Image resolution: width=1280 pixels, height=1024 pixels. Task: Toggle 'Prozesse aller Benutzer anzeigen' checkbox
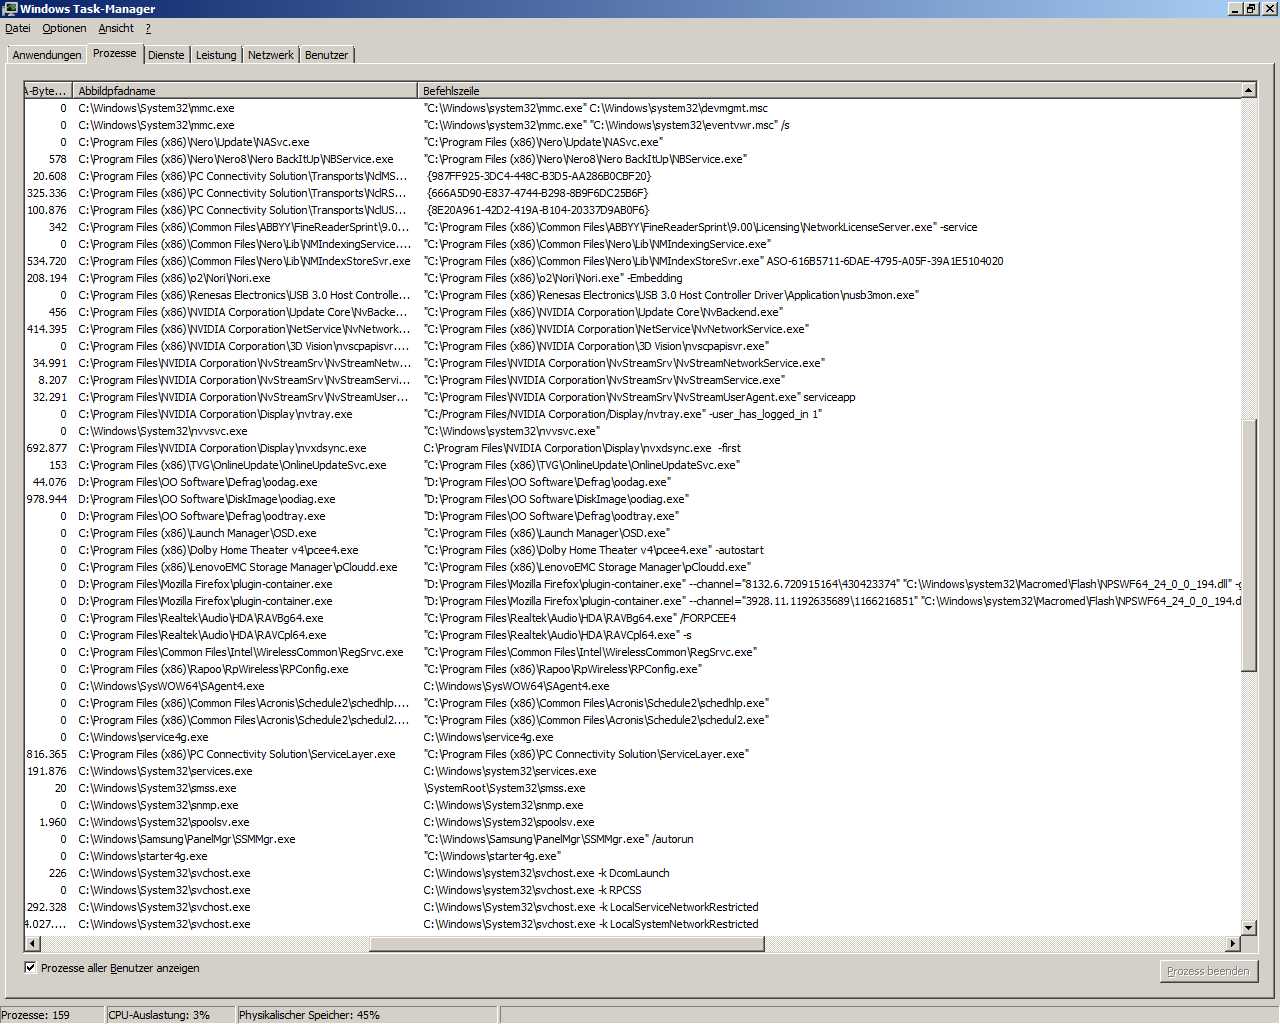point(30,968)
